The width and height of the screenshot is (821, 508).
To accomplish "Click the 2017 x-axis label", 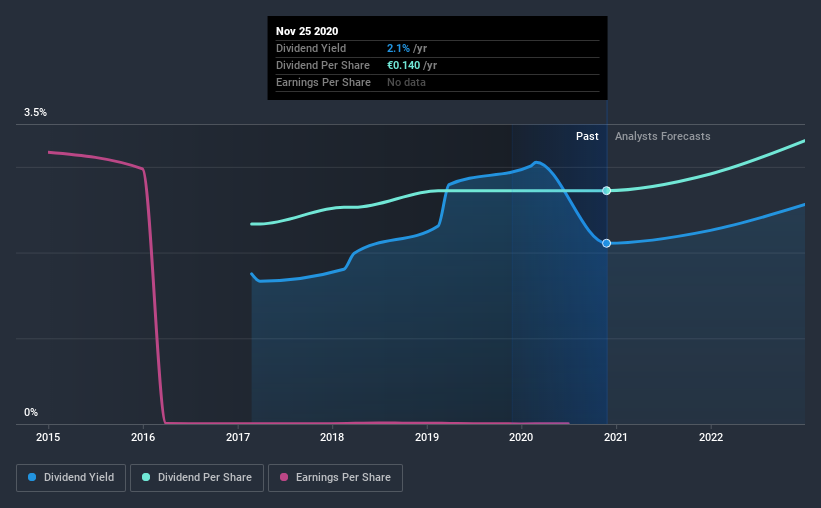I will point(238,437).
